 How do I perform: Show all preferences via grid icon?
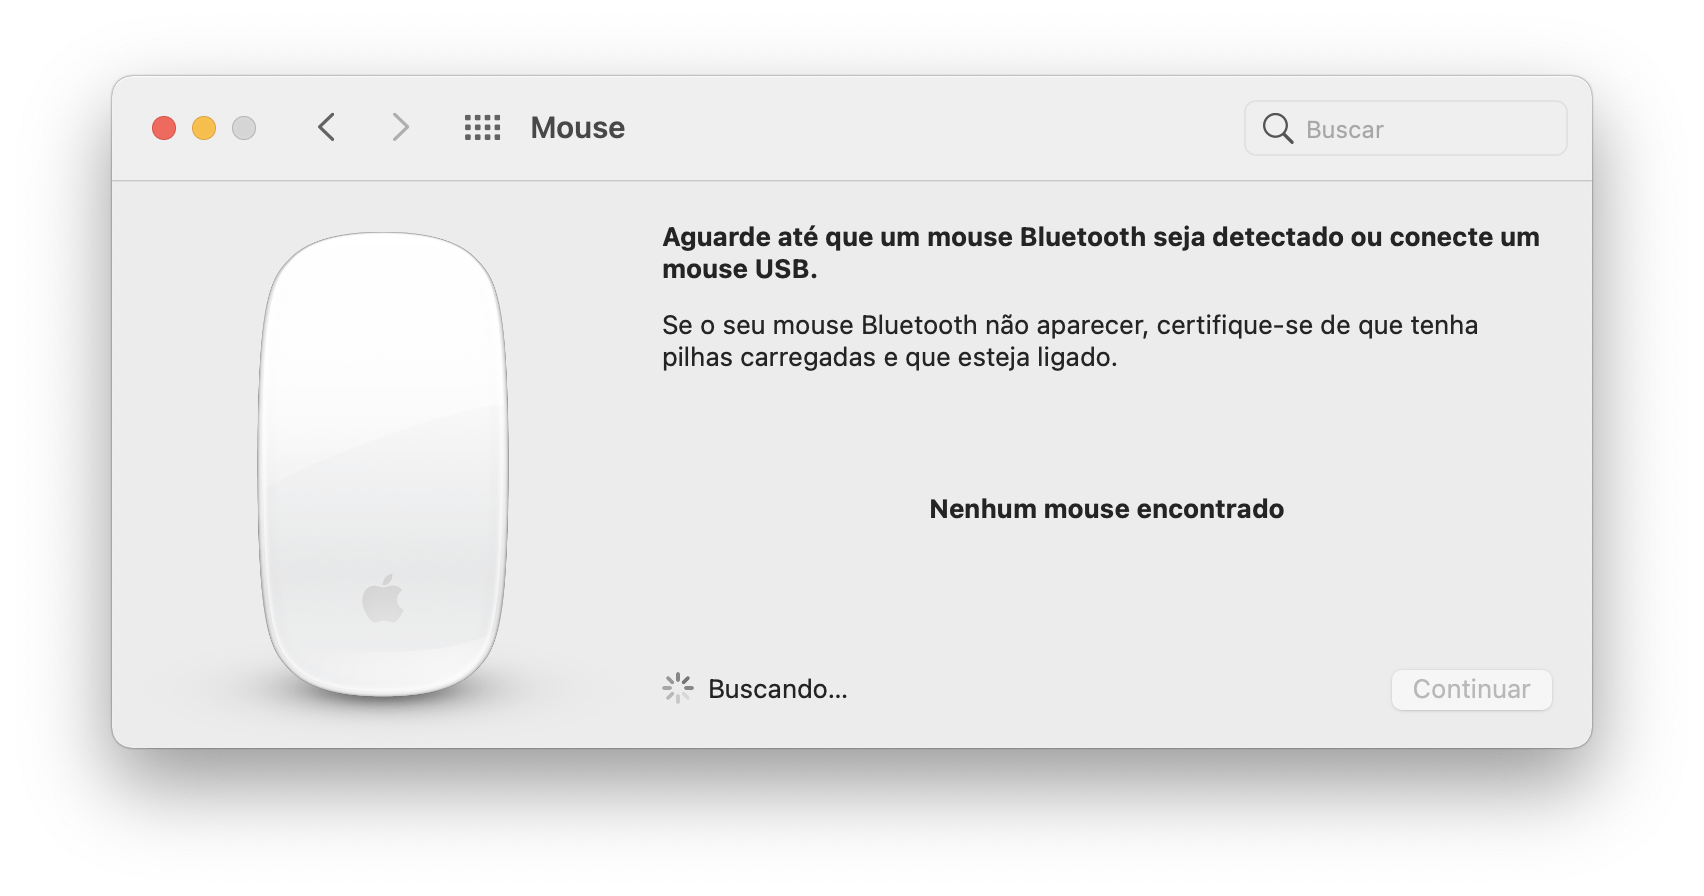[482, 128]
